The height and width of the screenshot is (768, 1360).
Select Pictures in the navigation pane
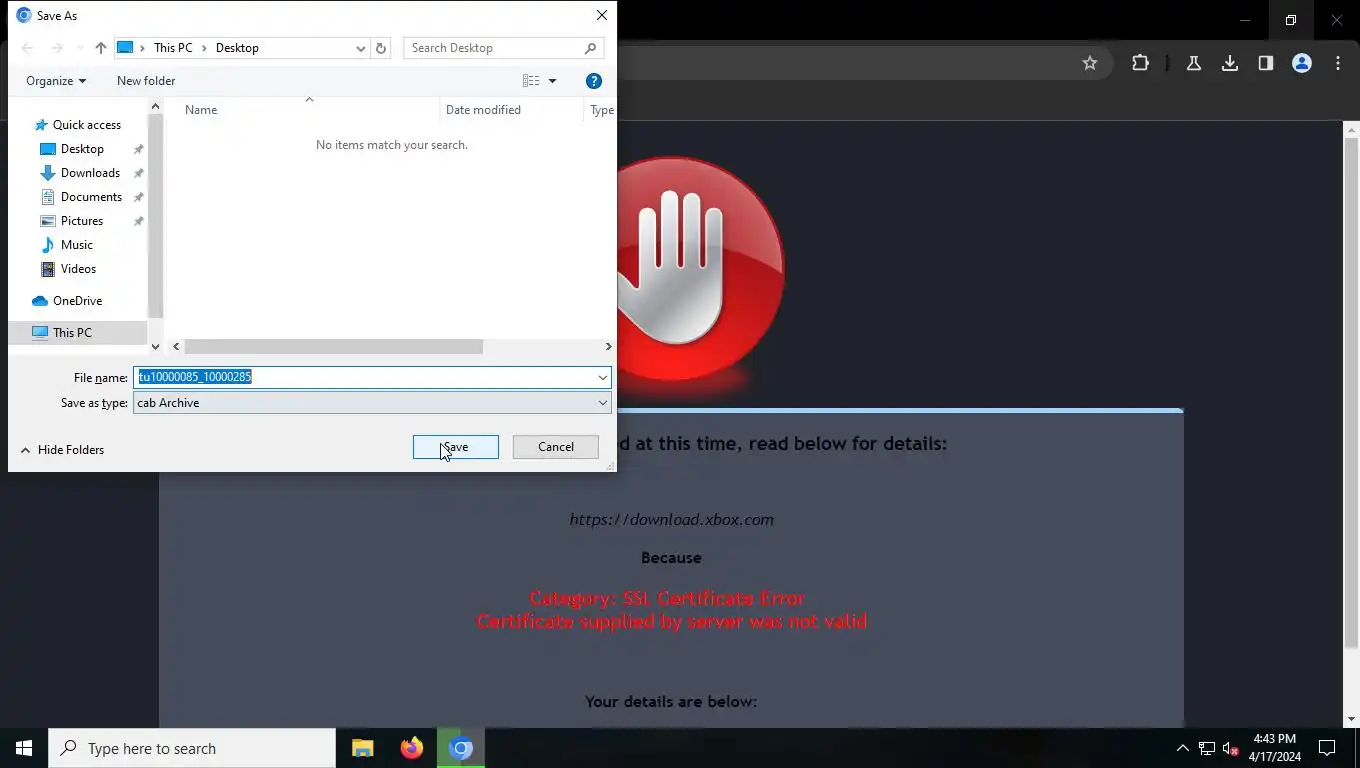tap(82, 221)
